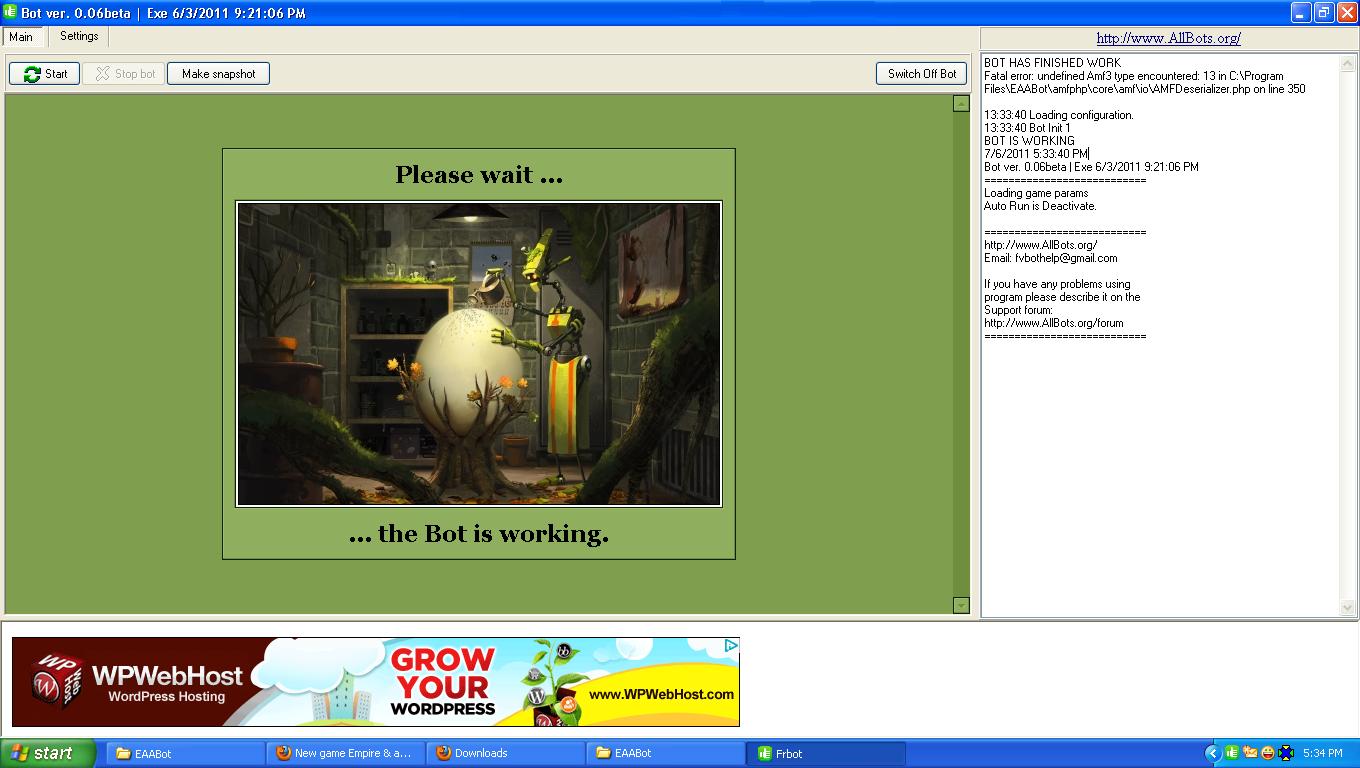Open the first EAABot folder taskbar item
The width and height of the screenshot is (1360, 768).
pyautogui.click(x=185, y=753)
